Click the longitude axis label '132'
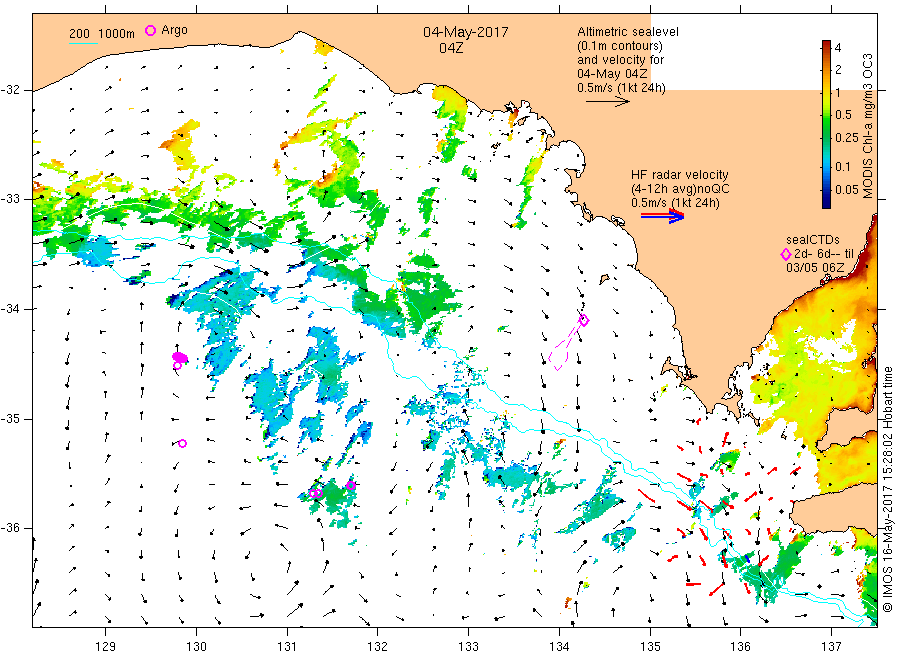 pos(378,647)
